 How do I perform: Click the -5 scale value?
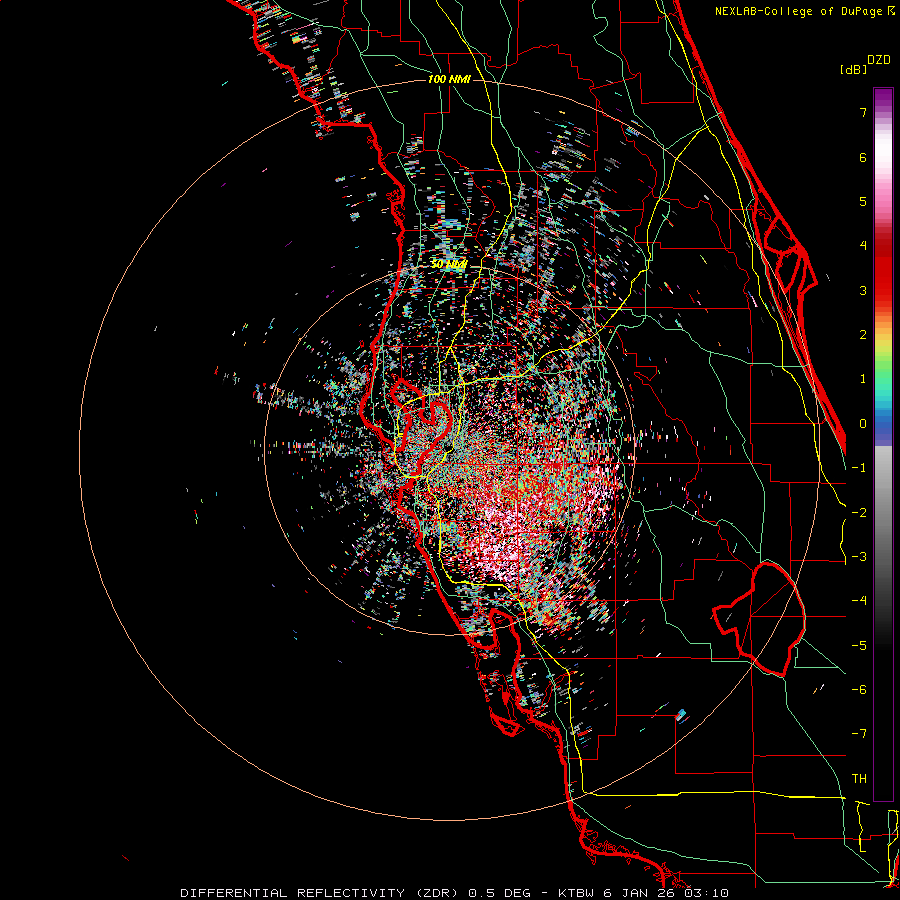859,646
